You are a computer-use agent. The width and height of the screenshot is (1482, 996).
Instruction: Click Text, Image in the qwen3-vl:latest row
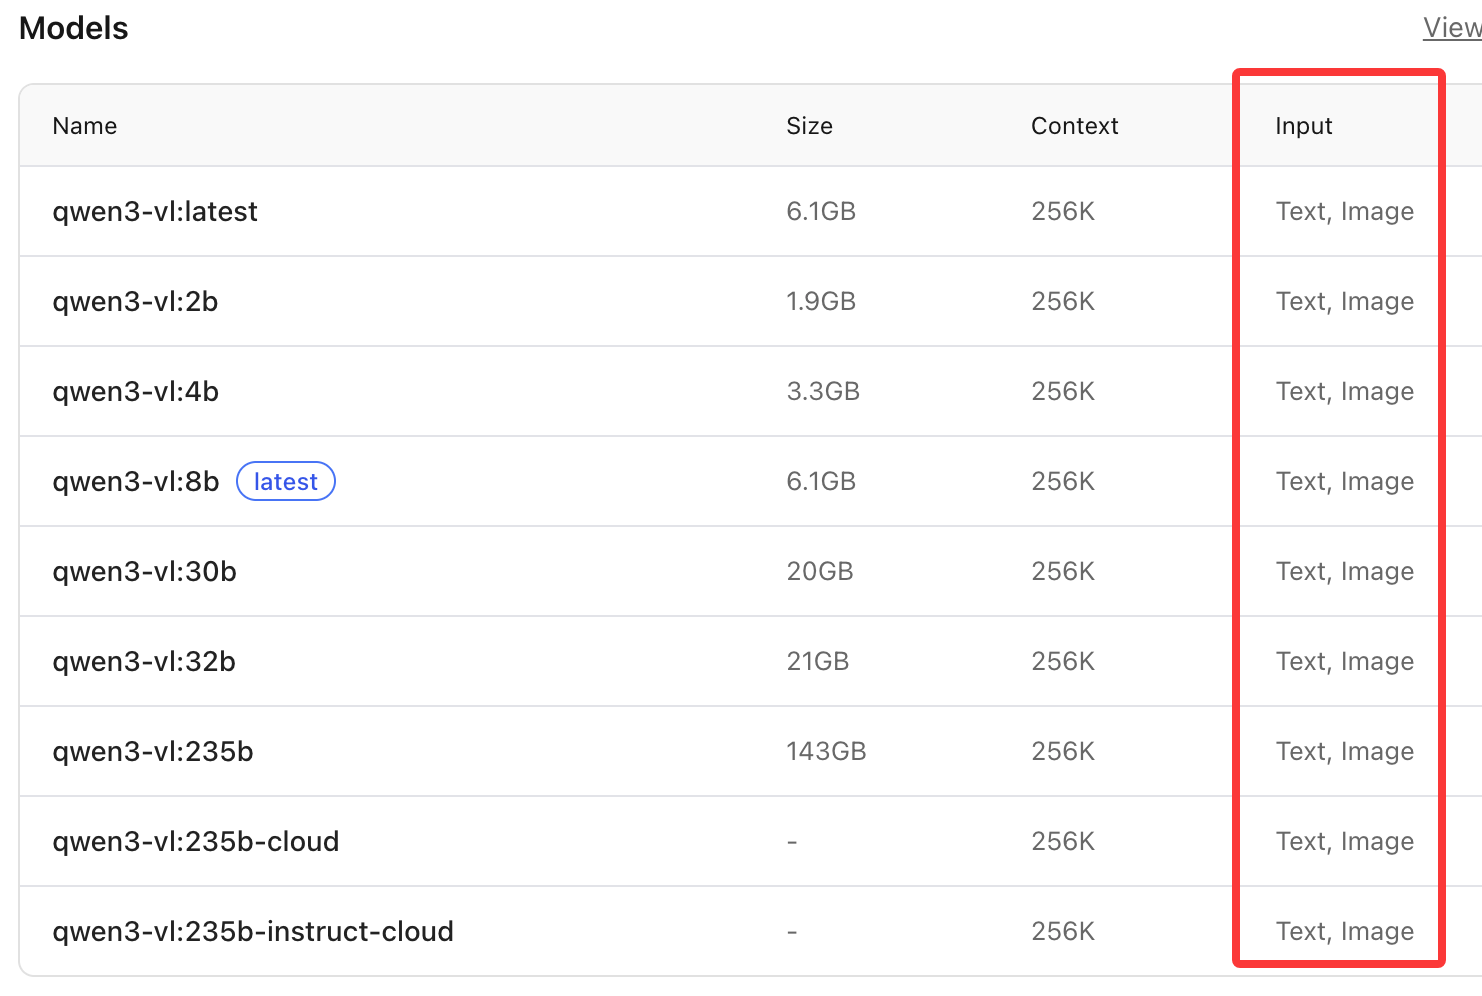pyautogui.click(x=1345, y=212)
